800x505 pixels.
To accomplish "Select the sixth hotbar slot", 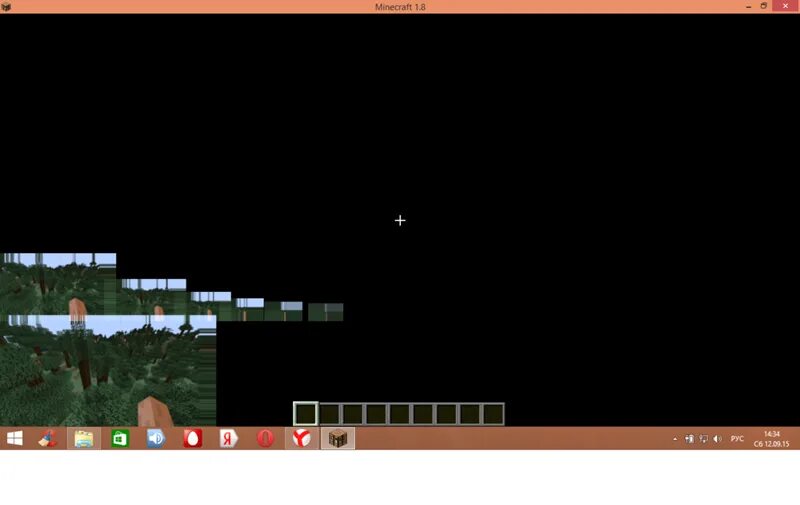I will 423,414.
